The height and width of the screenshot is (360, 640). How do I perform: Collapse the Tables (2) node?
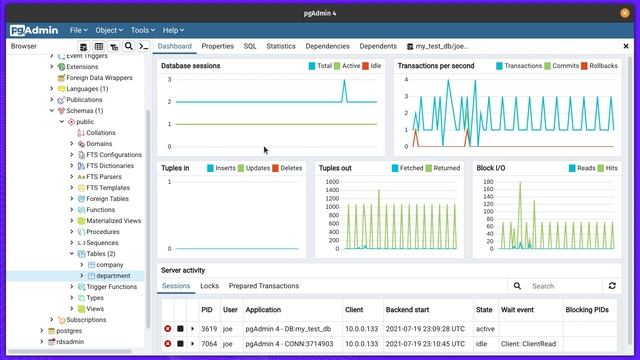[72, 254]
